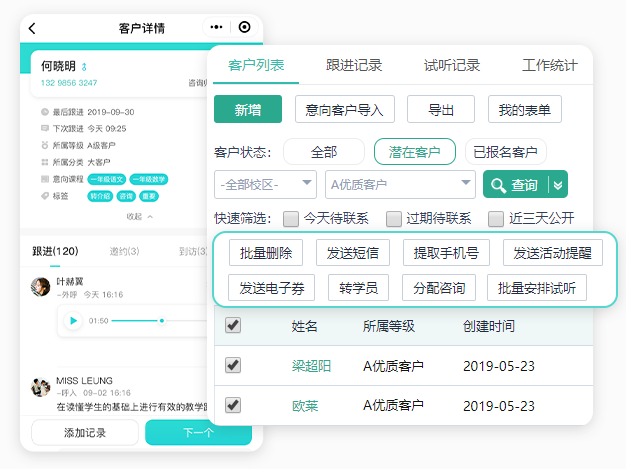Click the 下一个 button
This screenshot has height=469, width=626.
[x=198, y=432]
